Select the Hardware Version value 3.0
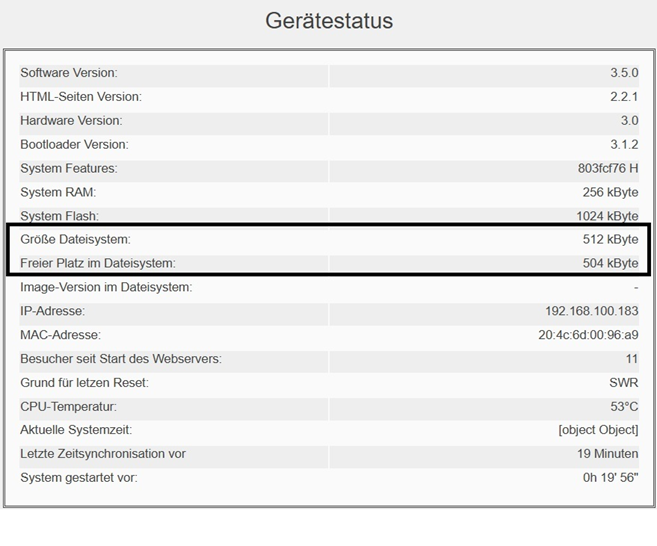 tap(629, 120)
